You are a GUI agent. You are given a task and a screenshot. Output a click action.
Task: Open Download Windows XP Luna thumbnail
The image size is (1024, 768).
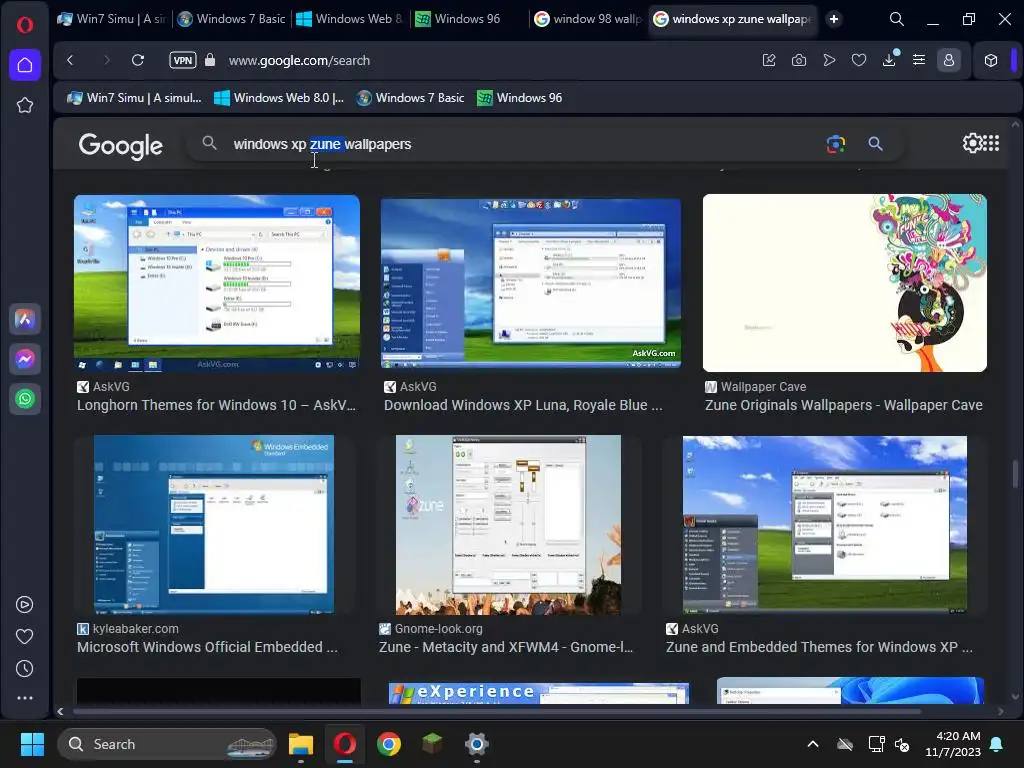[x=531, y=283]
